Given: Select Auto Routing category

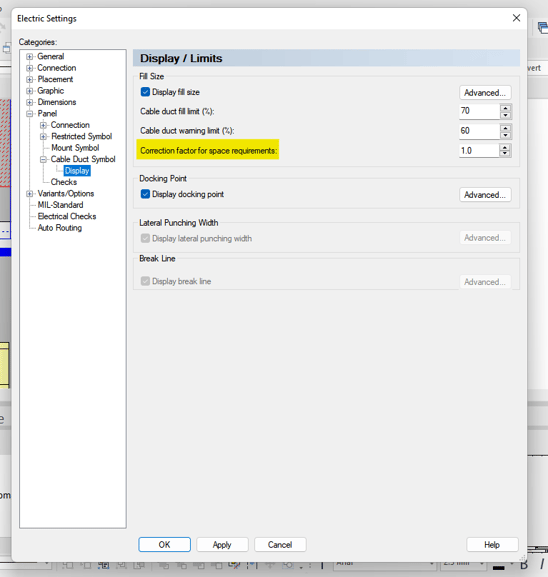Looking at the screenshot, I should coord(60,228).
